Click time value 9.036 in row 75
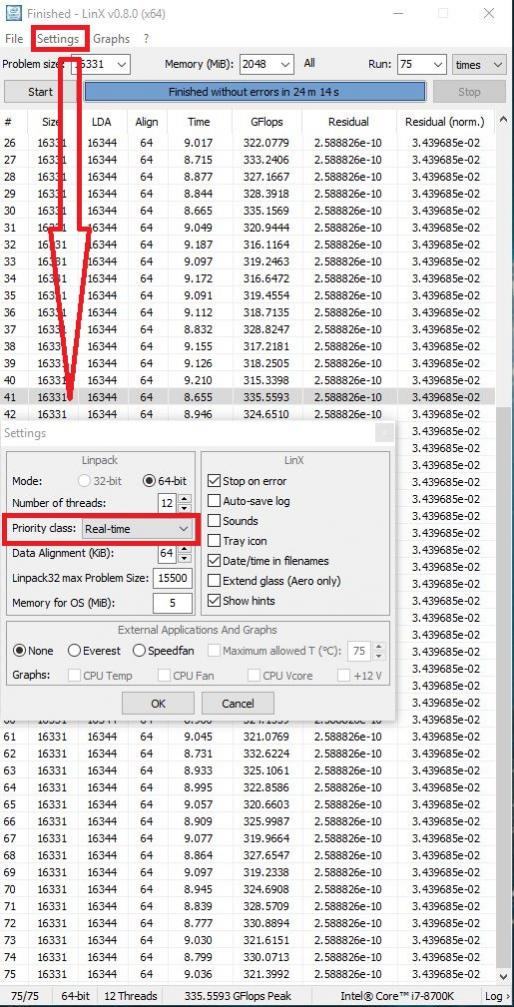The image size is (514, 1007). click(x=199, y=974)
